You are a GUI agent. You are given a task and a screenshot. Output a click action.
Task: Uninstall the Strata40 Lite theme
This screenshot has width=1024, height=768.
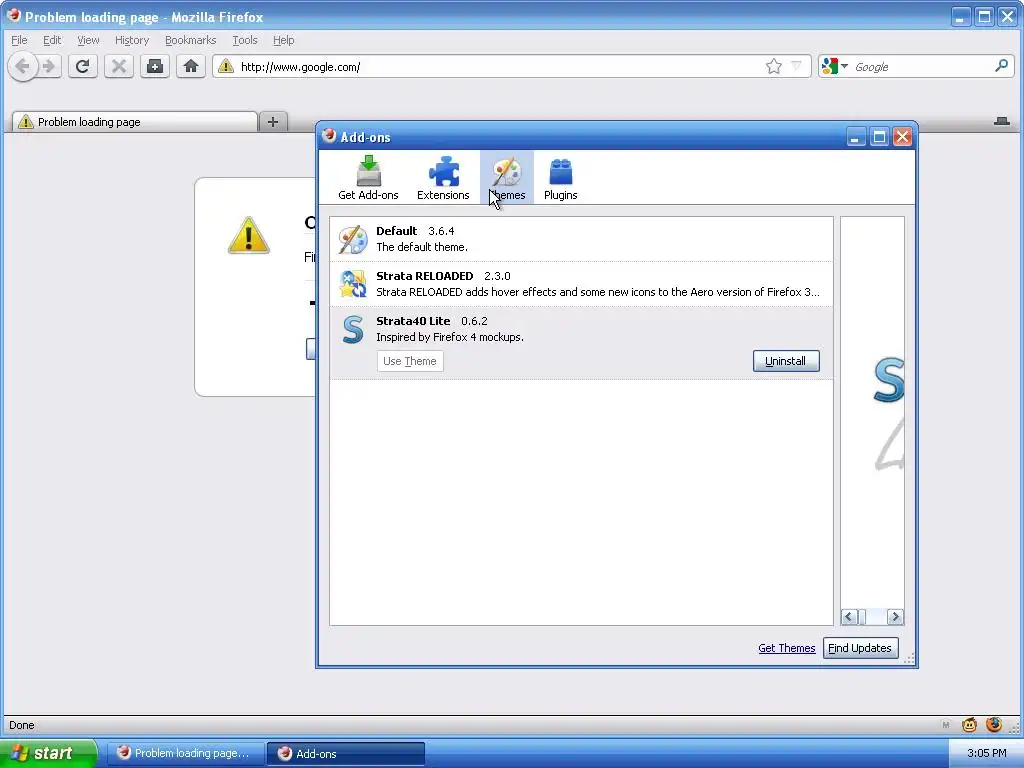coord(786,361)
